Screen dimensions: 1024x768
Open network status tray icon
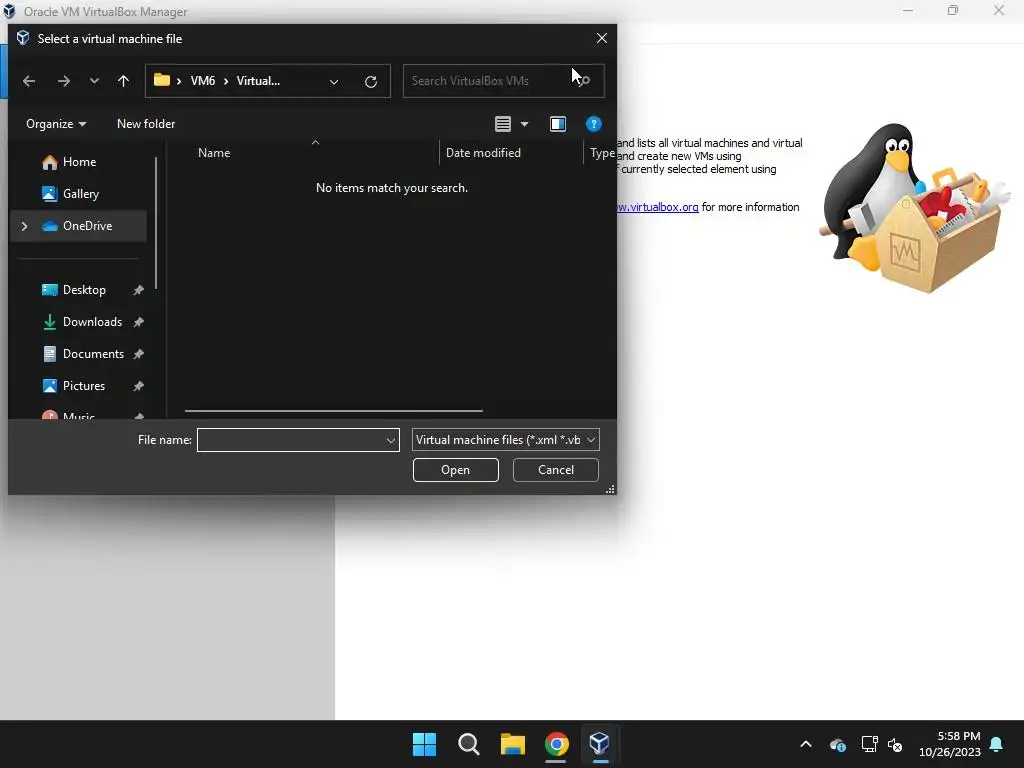point(869,744)
